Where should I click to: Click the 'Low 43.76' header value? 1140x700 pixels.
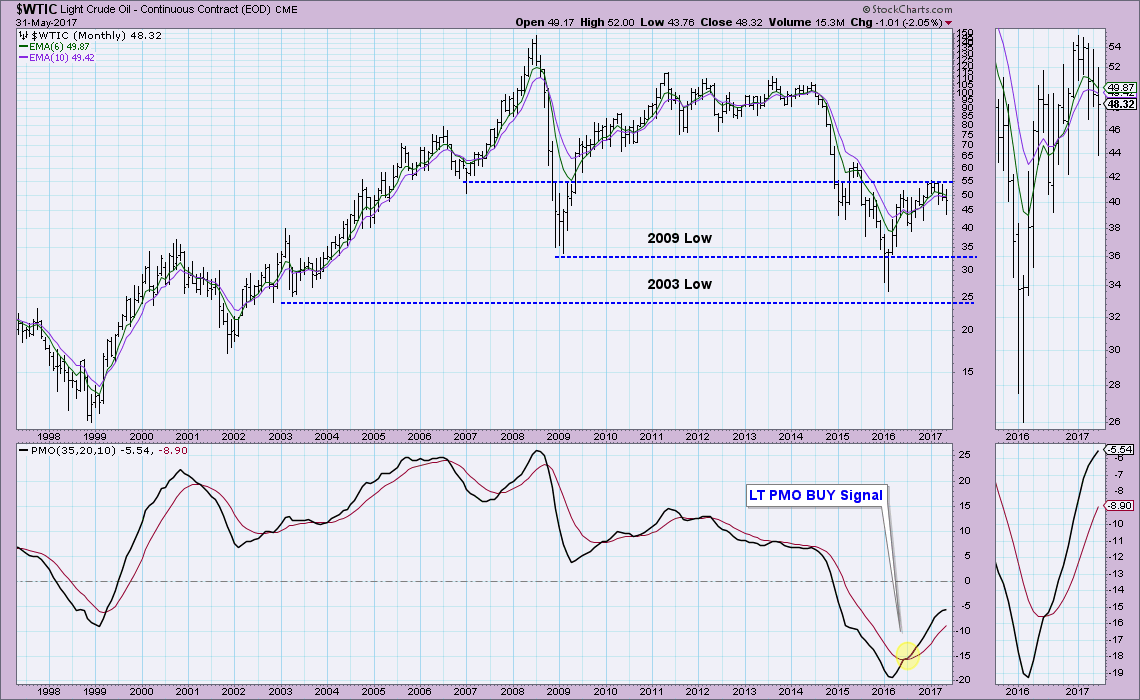(x=667, y=23)
